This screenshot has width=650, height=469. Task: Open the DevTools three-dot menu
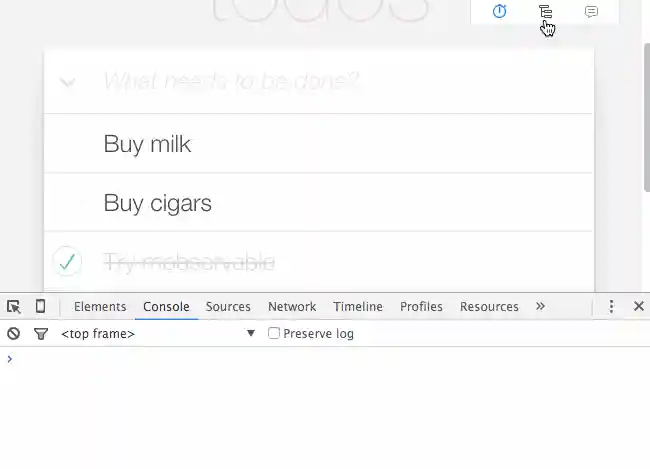tap(611, 306)
